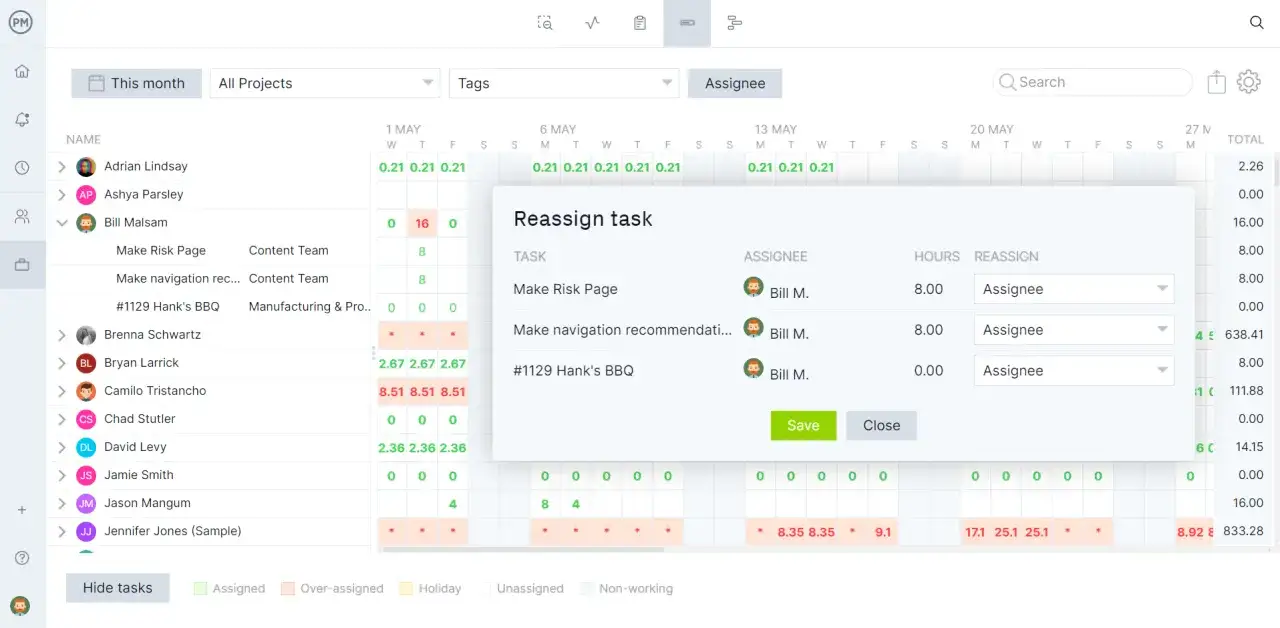Click the 13 MAY week header
This screenshot has width=1280, height=628.
(776, 129)
